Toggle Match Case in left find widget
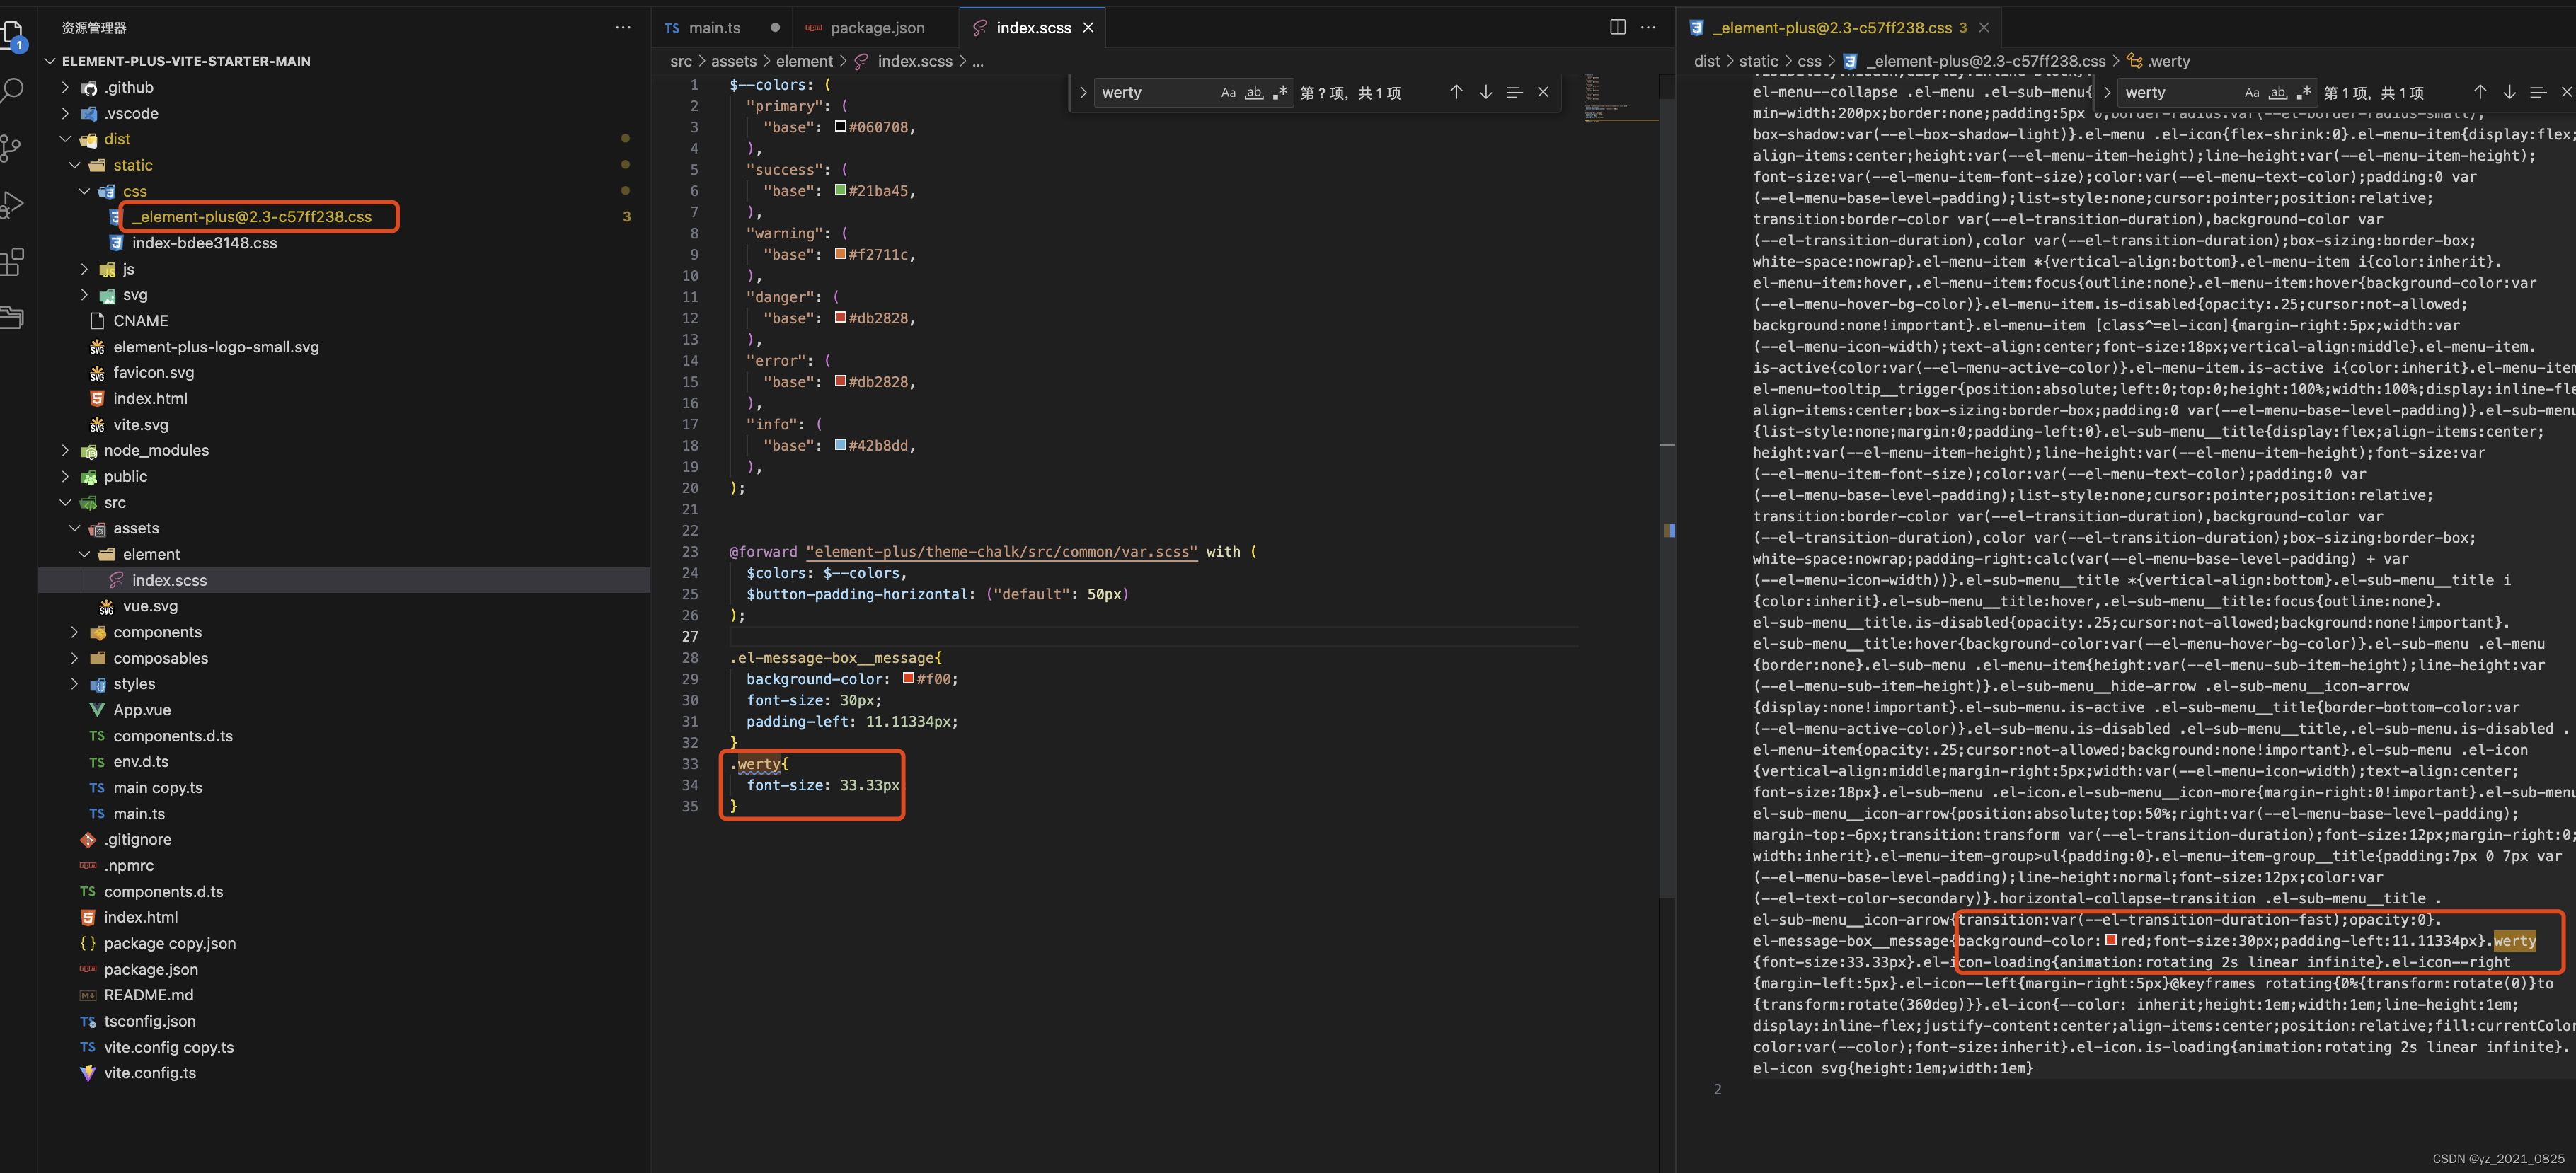2576x1173 pixels. click(1228, 93)
